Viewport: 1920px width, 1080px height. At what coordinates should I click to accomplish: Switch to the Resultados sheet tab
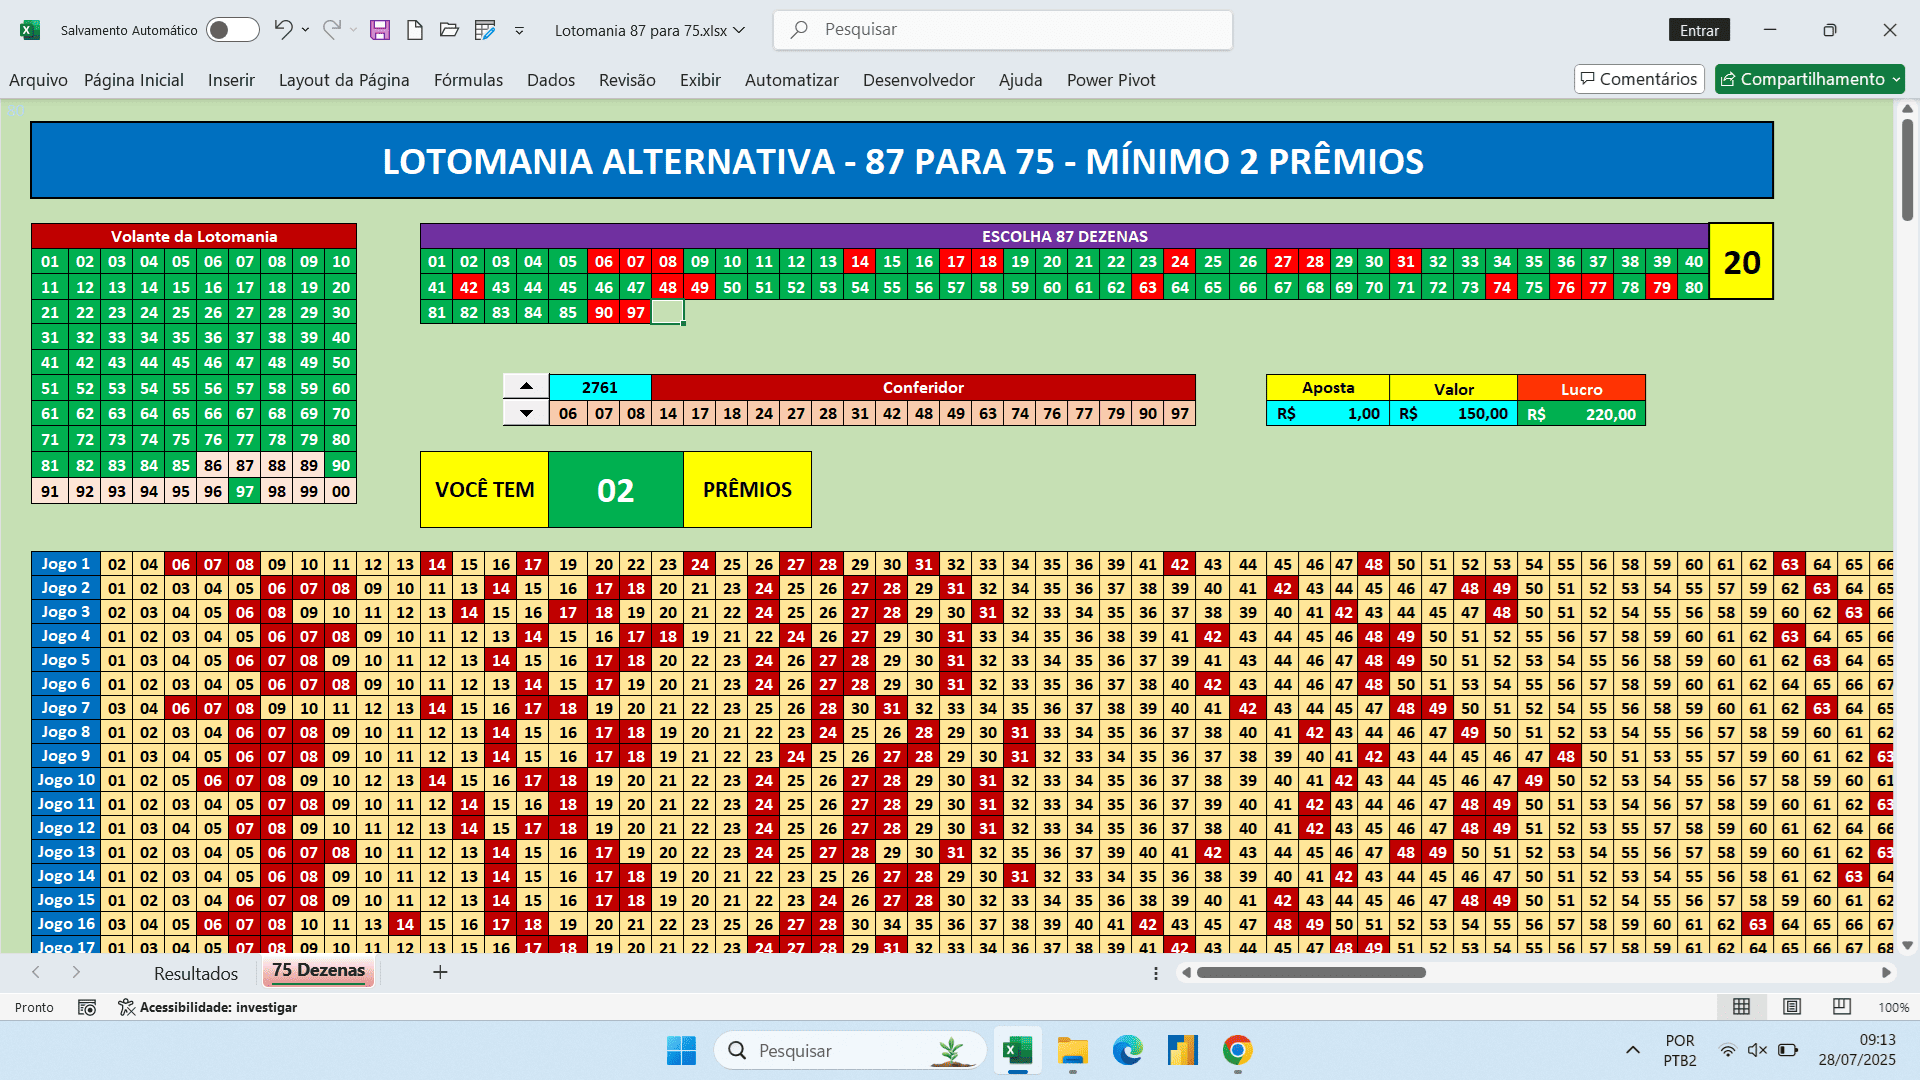(x=196, y=973)
